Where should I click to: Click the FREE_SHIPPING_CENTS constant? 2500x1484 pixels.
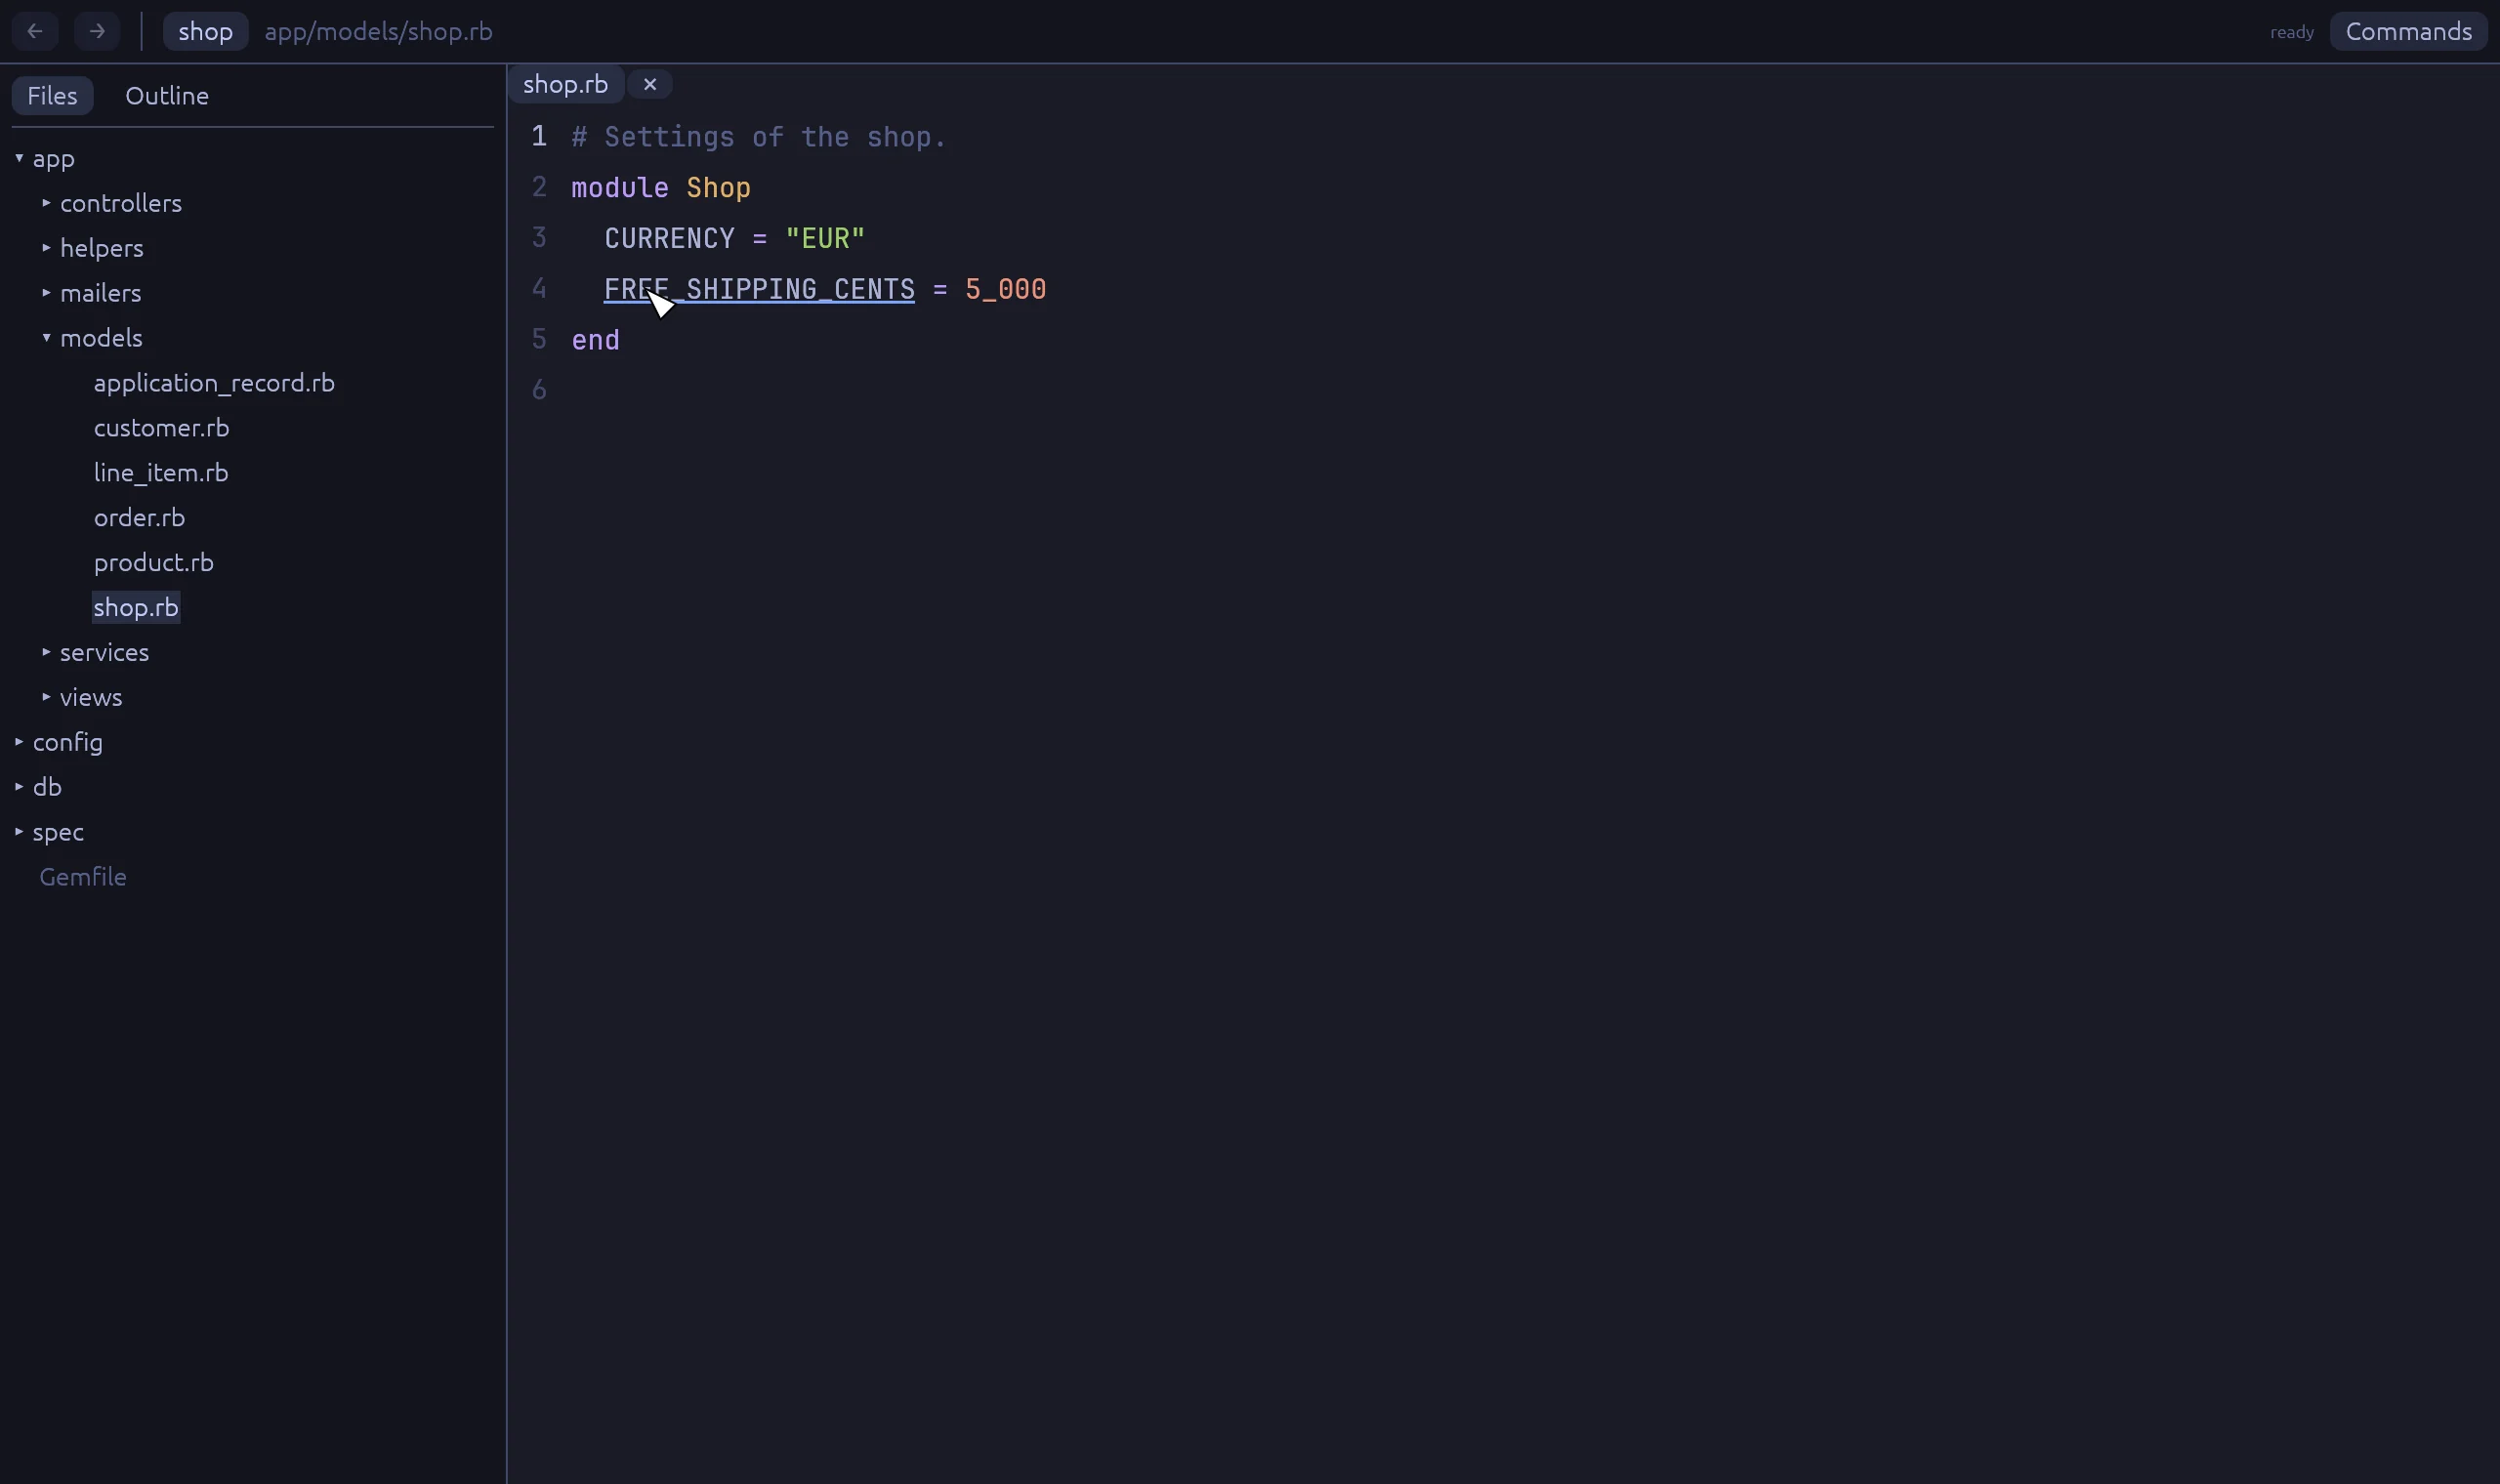click(759, 289)
